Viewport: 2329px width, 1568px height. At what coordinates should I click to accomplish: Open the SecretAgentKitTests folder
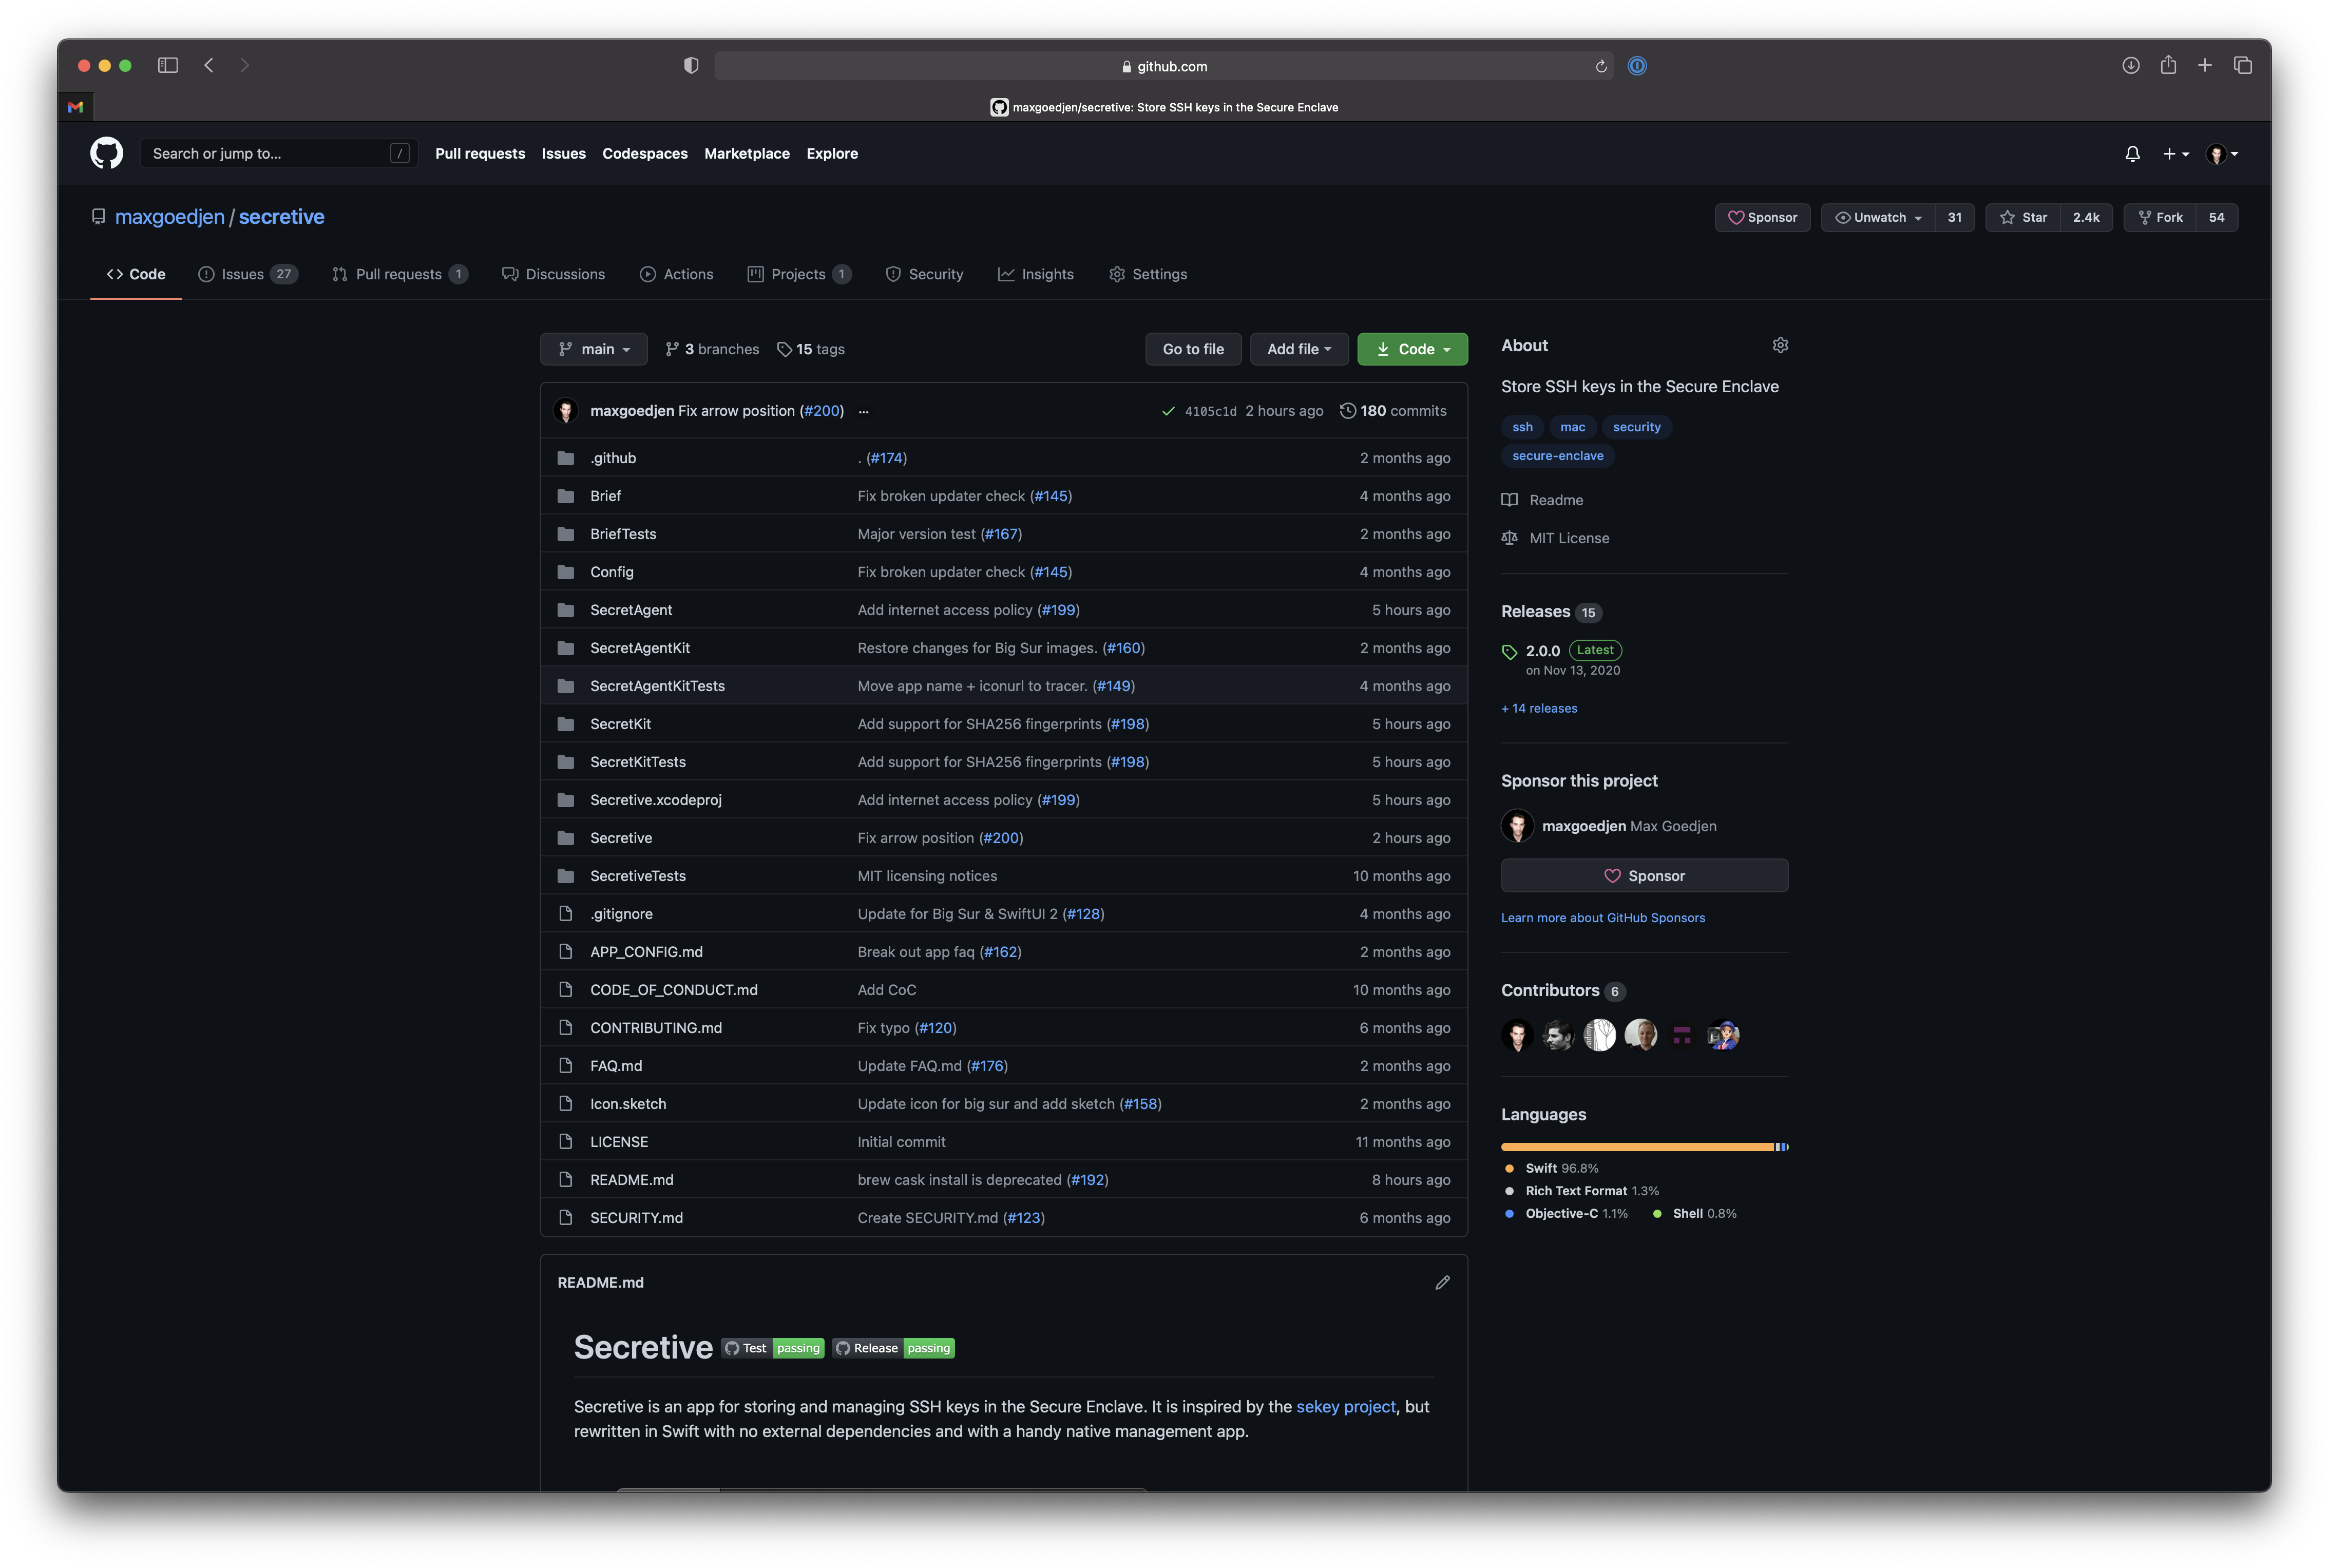click(x=657, y=686)
